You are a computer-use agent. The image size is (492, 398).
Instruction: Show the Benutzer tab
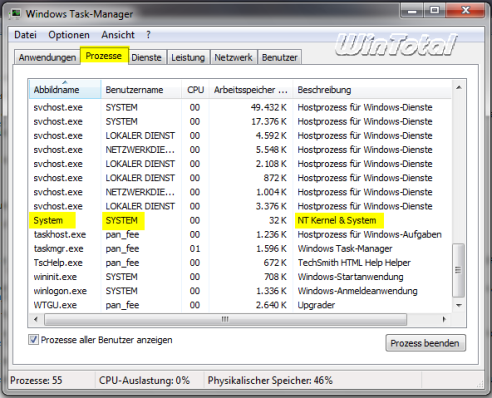279,57
